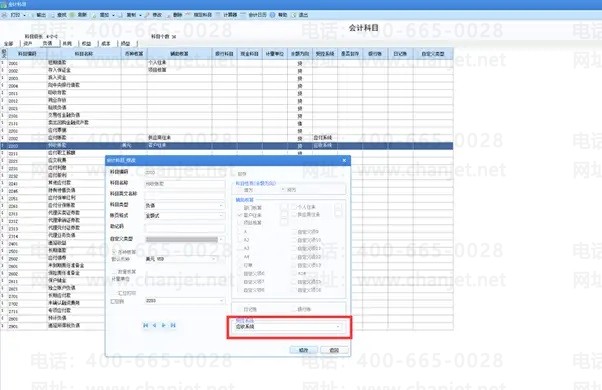This screenshot has height=390, width=602.
Task: Expand the 科目类型 dropdown
Action: (221, 205)
